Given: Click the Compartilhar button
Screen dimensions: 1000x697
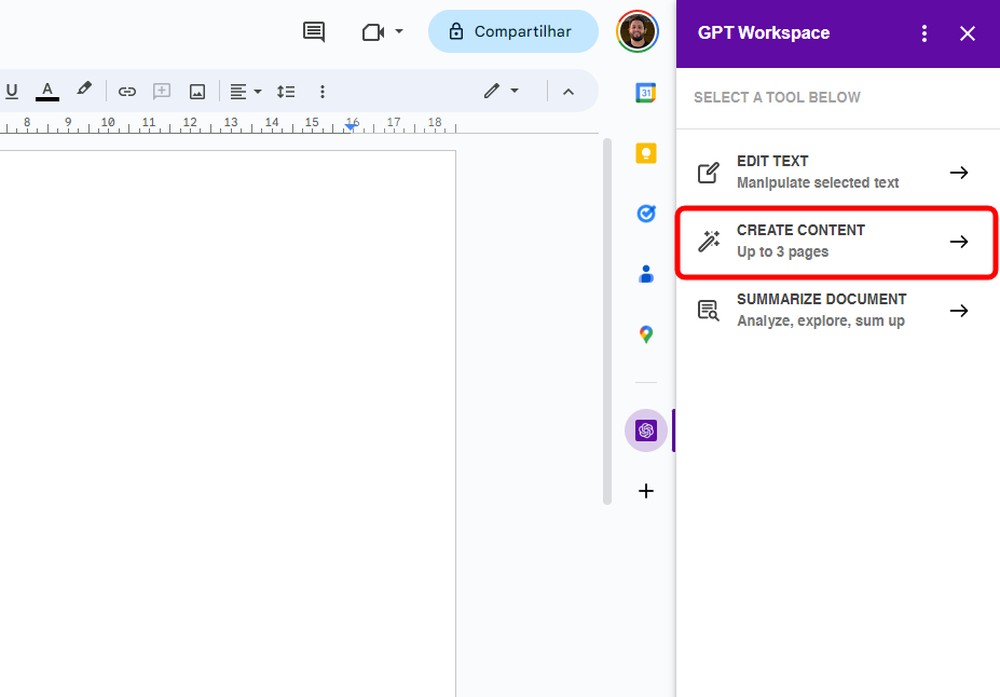Looking at the screenshot, I should (513, 31).
